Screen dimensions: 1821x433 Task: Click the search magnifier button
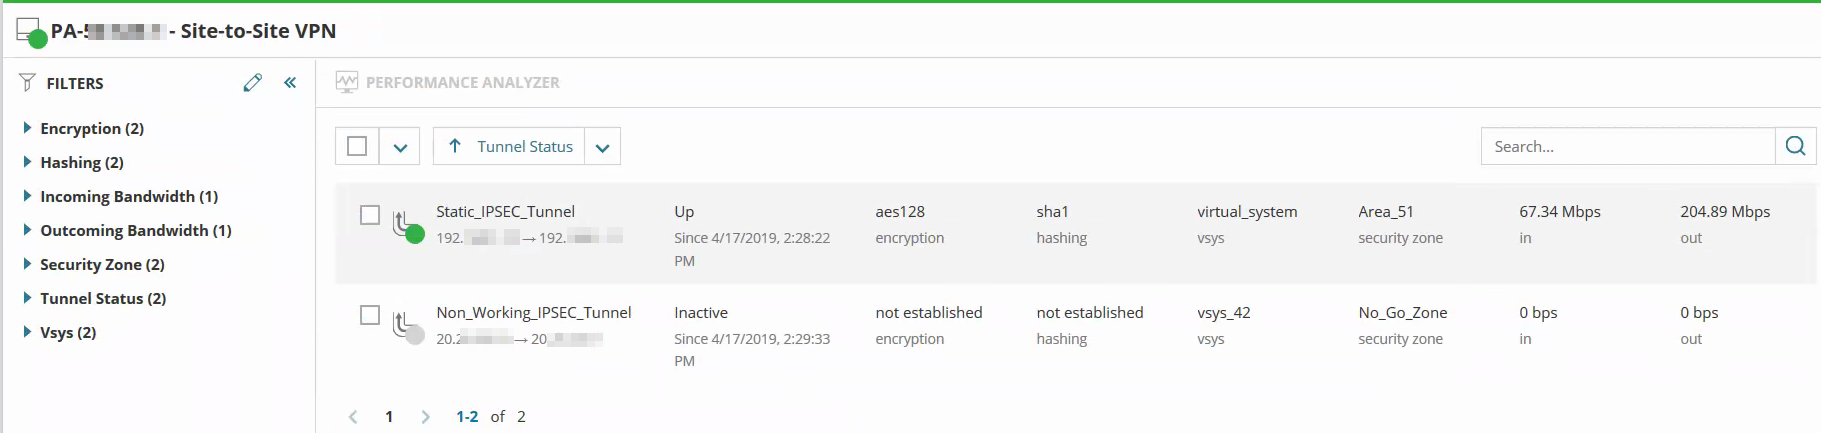click(x=1795, y=146)
